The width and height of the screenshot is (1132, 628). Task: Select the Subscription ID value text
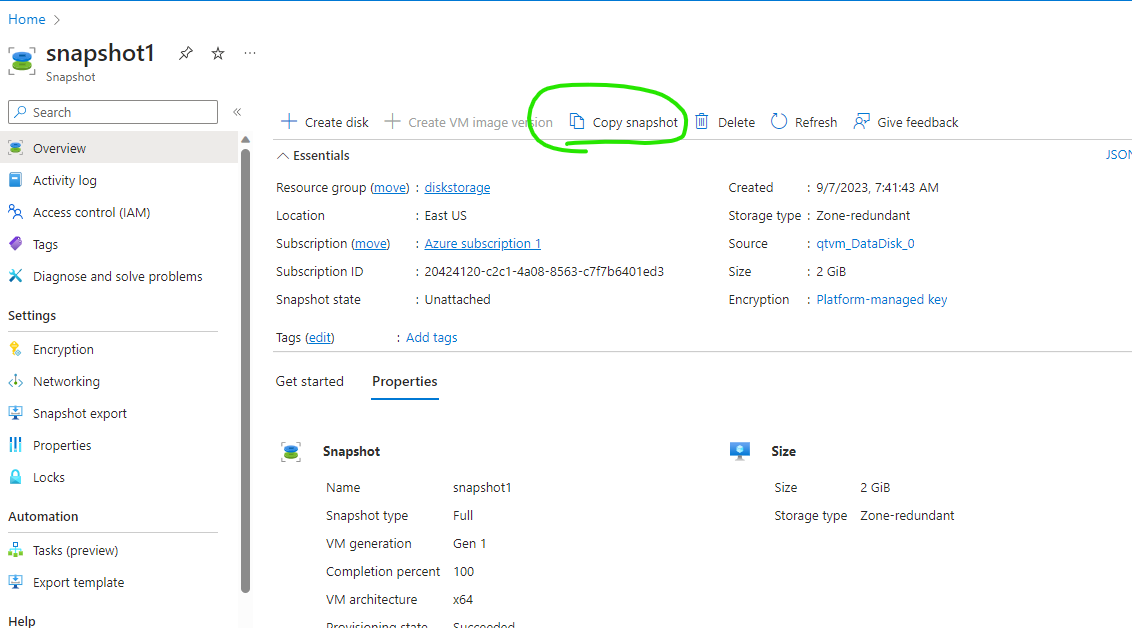tap(544, 272)
